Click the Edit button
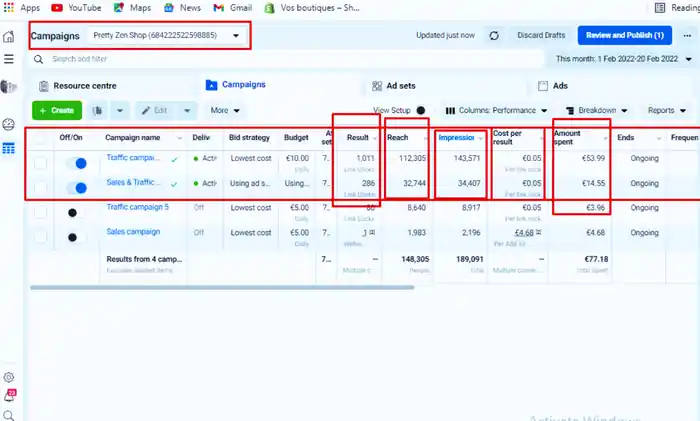This screenshot has width=700, height=421. tap(155, 110)
